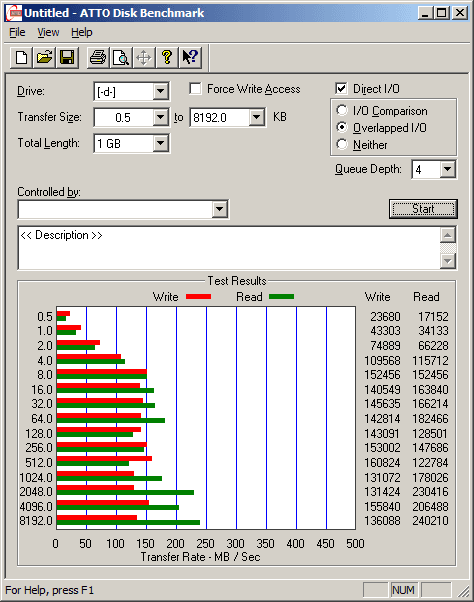Click the Print Preview magnifier icon
The width and height of the screenshot is (474, 602).
121,58
